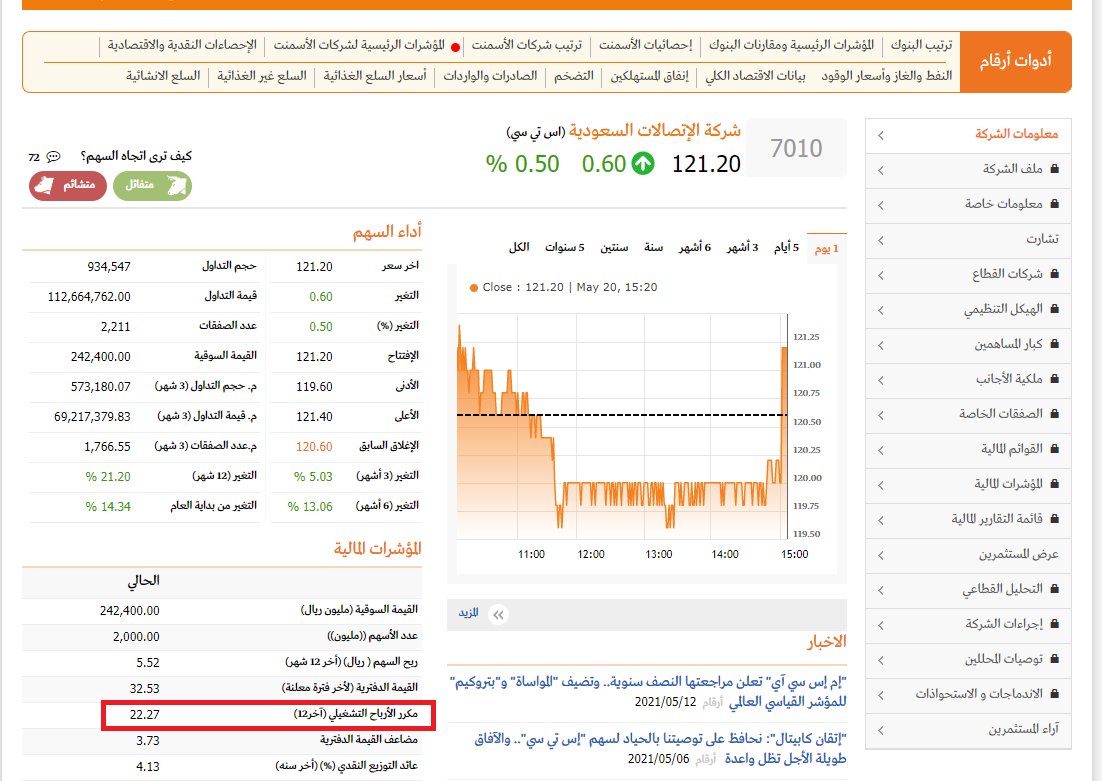The height and width of the screenshot is (781, 1102).
Task: Open إنفاق المستهلكين link
Action: point(649,76)
